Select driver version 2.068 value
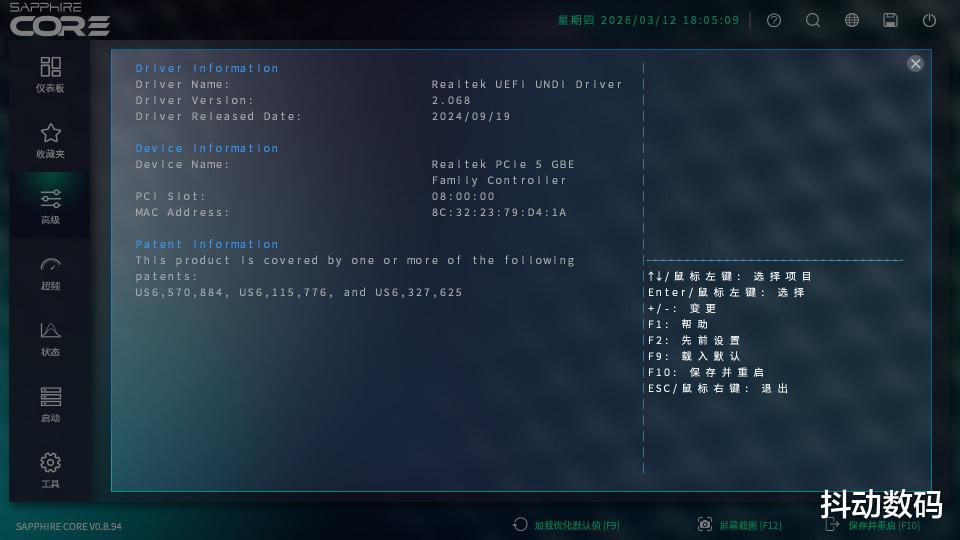960x540 pixels. tap(451, 100)
